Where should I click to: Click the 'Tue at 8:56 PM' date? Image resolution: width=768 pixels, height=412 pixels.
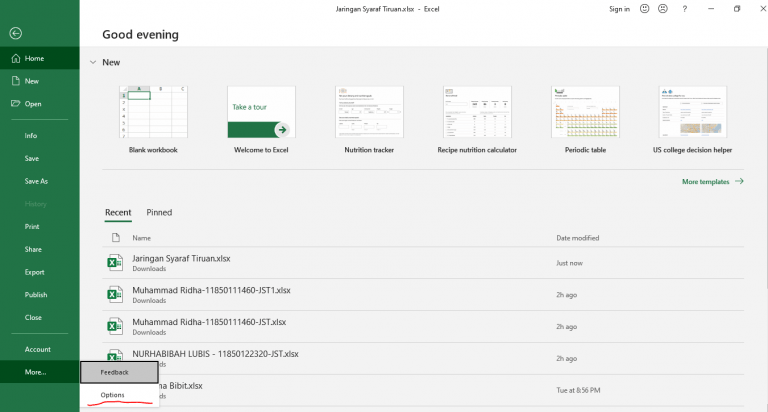578,390
